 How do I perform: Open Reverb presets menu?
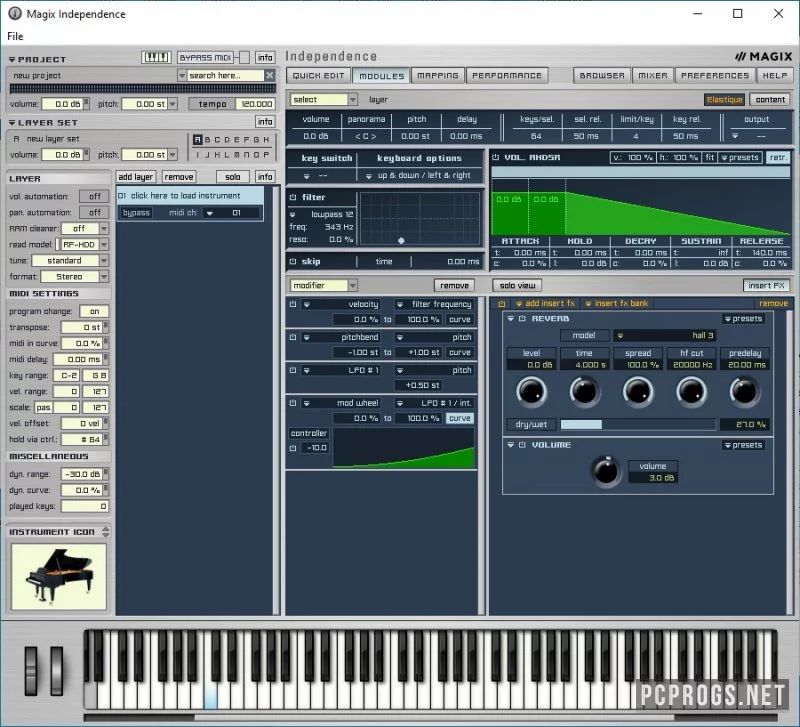(x=743, y=318)
